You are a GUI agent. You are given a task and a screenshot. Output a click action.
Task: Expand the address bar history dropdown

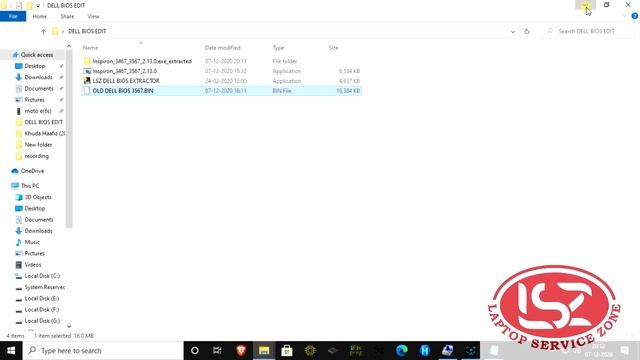[x=513, y=31]
